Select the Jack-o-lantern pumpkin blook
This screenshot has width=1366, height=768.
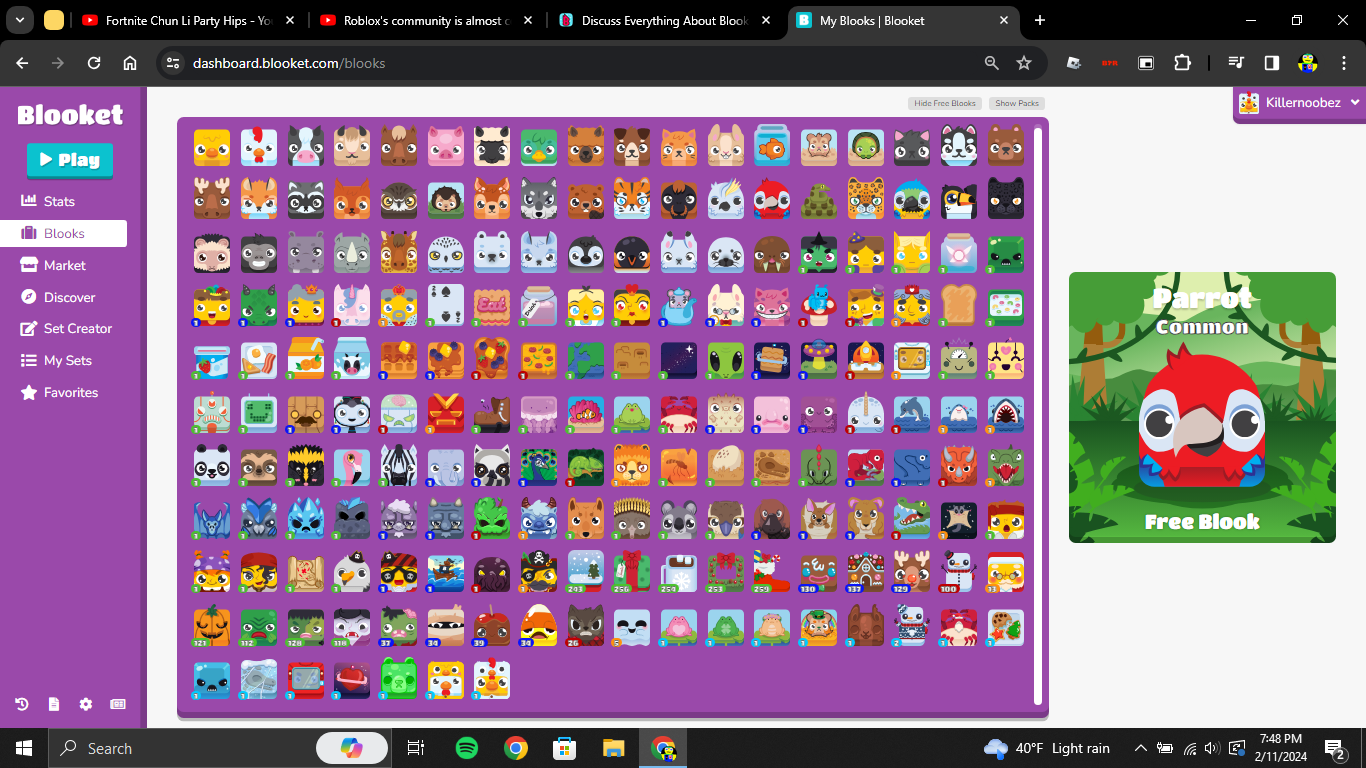tap(212, 627)
